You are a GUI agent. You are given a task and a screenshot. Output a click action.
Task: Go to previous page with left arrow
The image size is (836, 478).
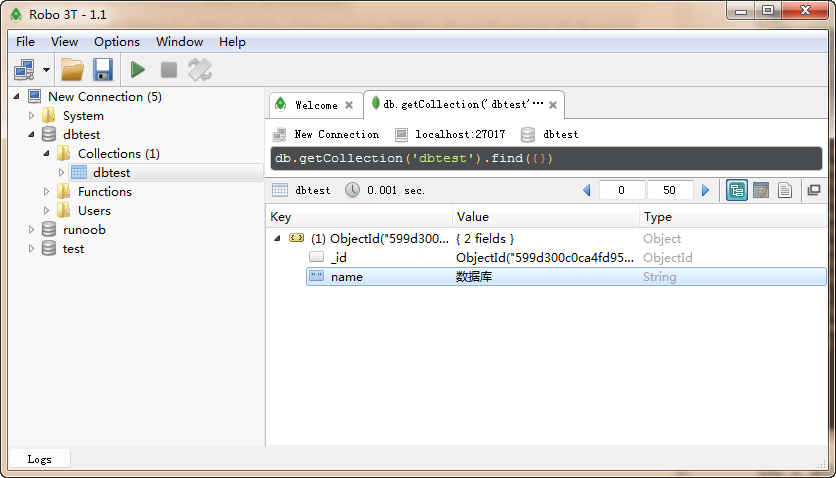[586, 190]
